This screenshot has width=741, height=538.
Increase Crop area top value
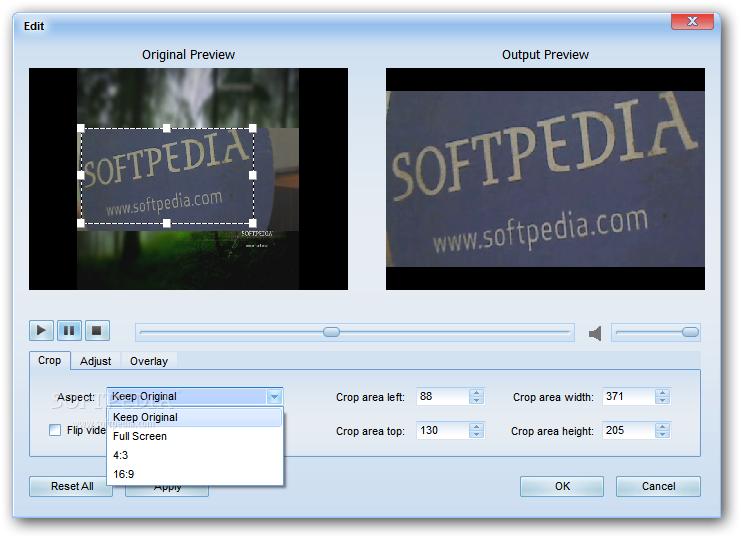click(476, 427)
